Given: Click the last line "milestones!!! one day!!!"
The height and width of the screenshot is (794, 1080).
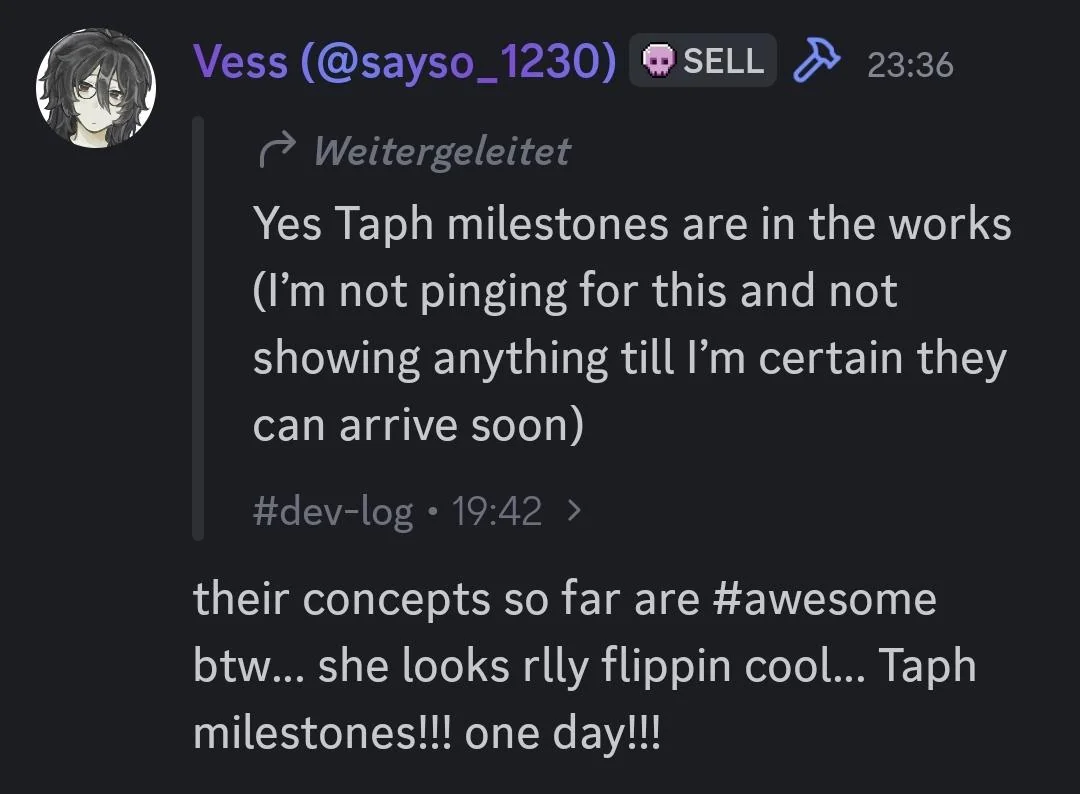Looking at the screenshot, I should coord(427,733).
